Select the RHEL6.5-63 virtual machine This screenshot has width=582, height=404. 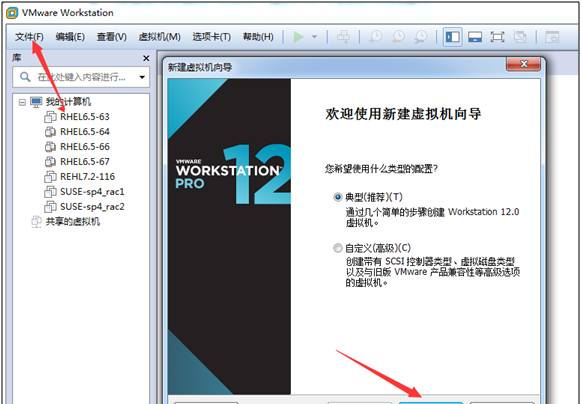tap(85, 117)
